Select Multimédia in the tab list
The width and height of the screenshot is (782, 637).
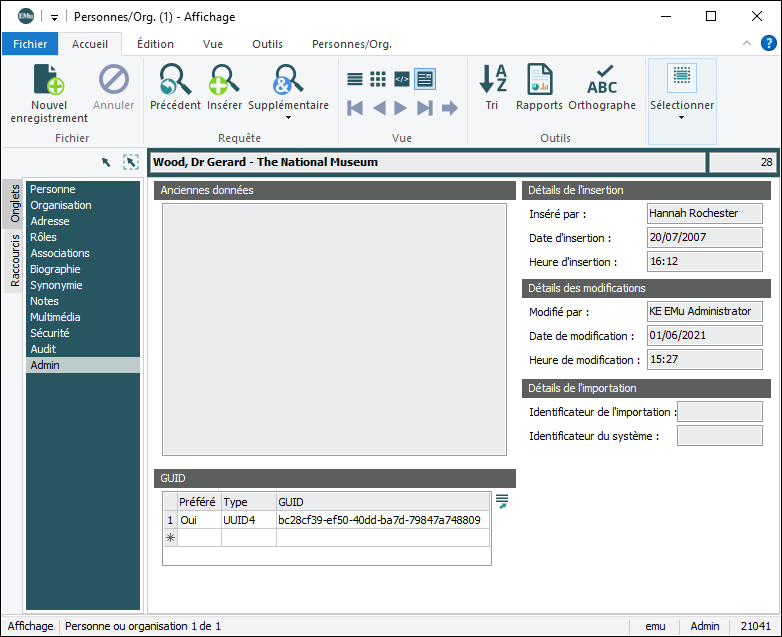[58, 317]
